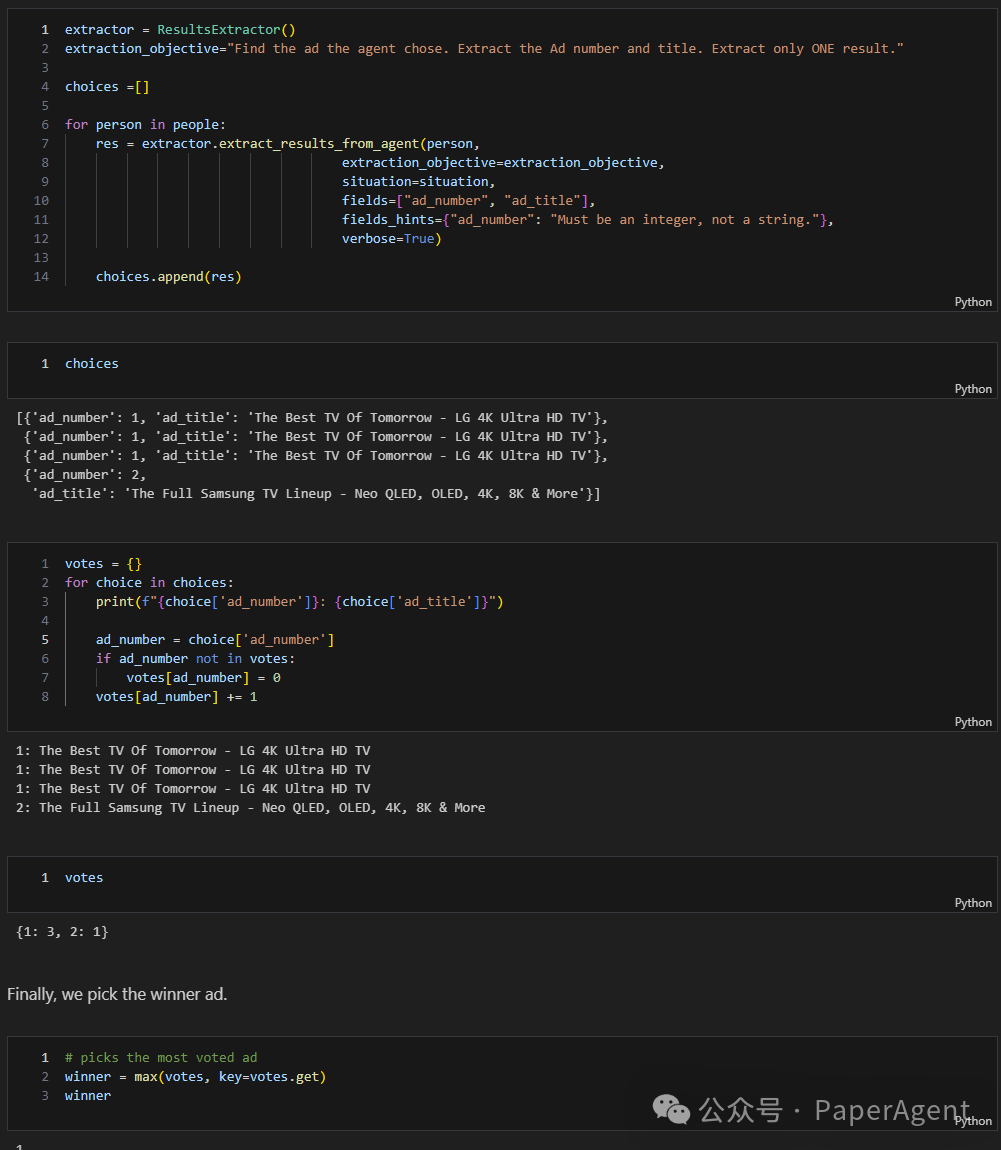Image resolution: width=1001 pixels, height=1150 pixels.
Task: Click the line 'winner = max(votes, key=votes.get)'
Action: point(195,1077)
